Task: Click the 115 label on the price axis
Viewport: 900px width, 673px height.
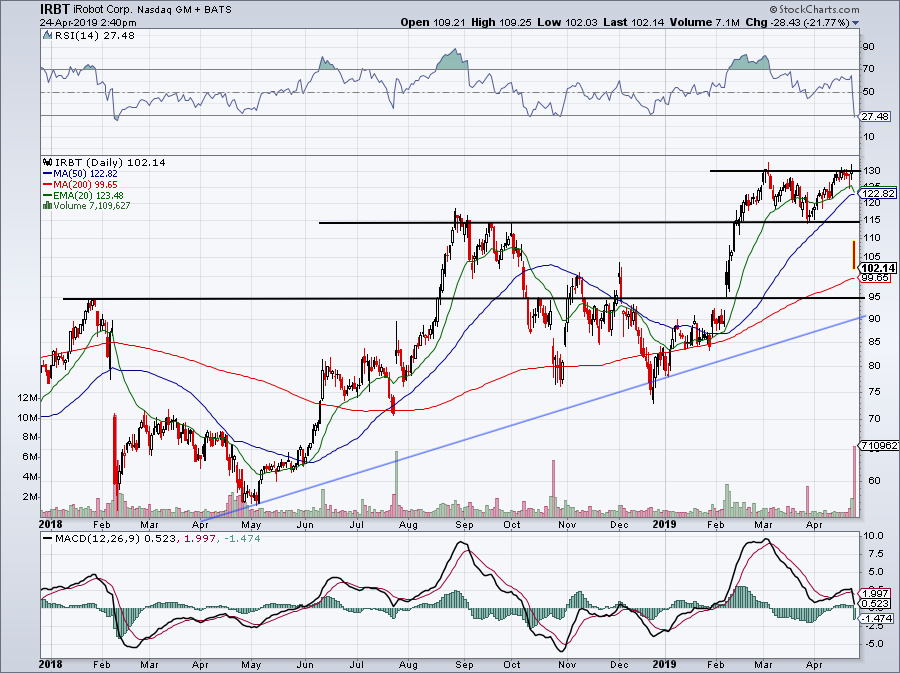Action: click(872, 220)
